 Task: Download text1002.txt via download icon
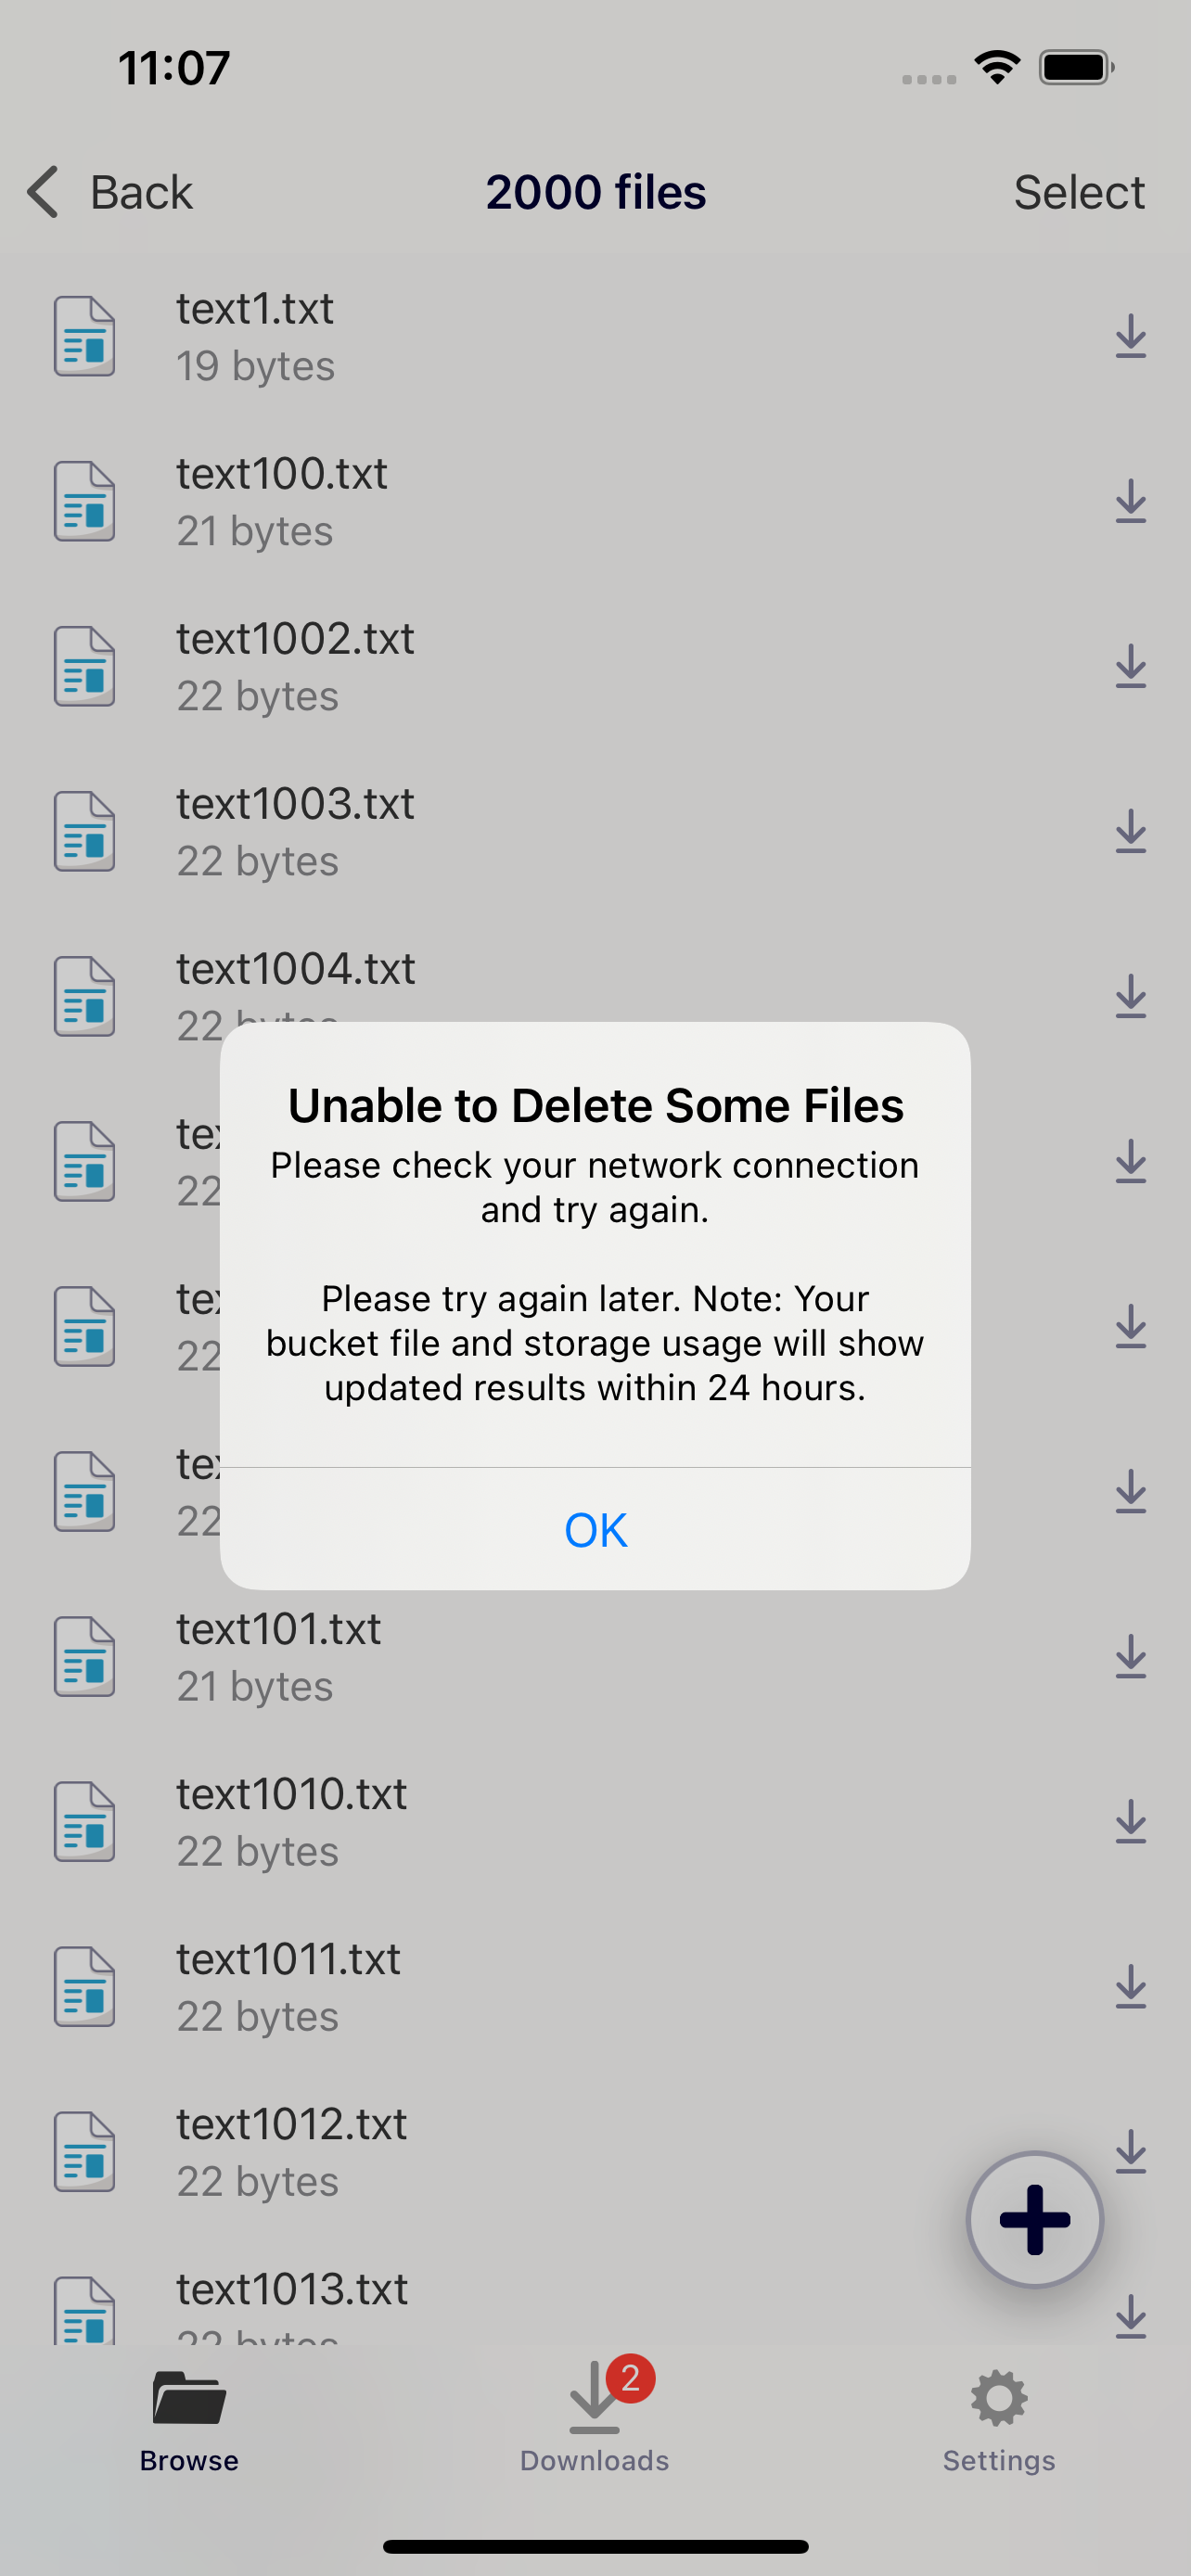click(x=1130, y=667)
